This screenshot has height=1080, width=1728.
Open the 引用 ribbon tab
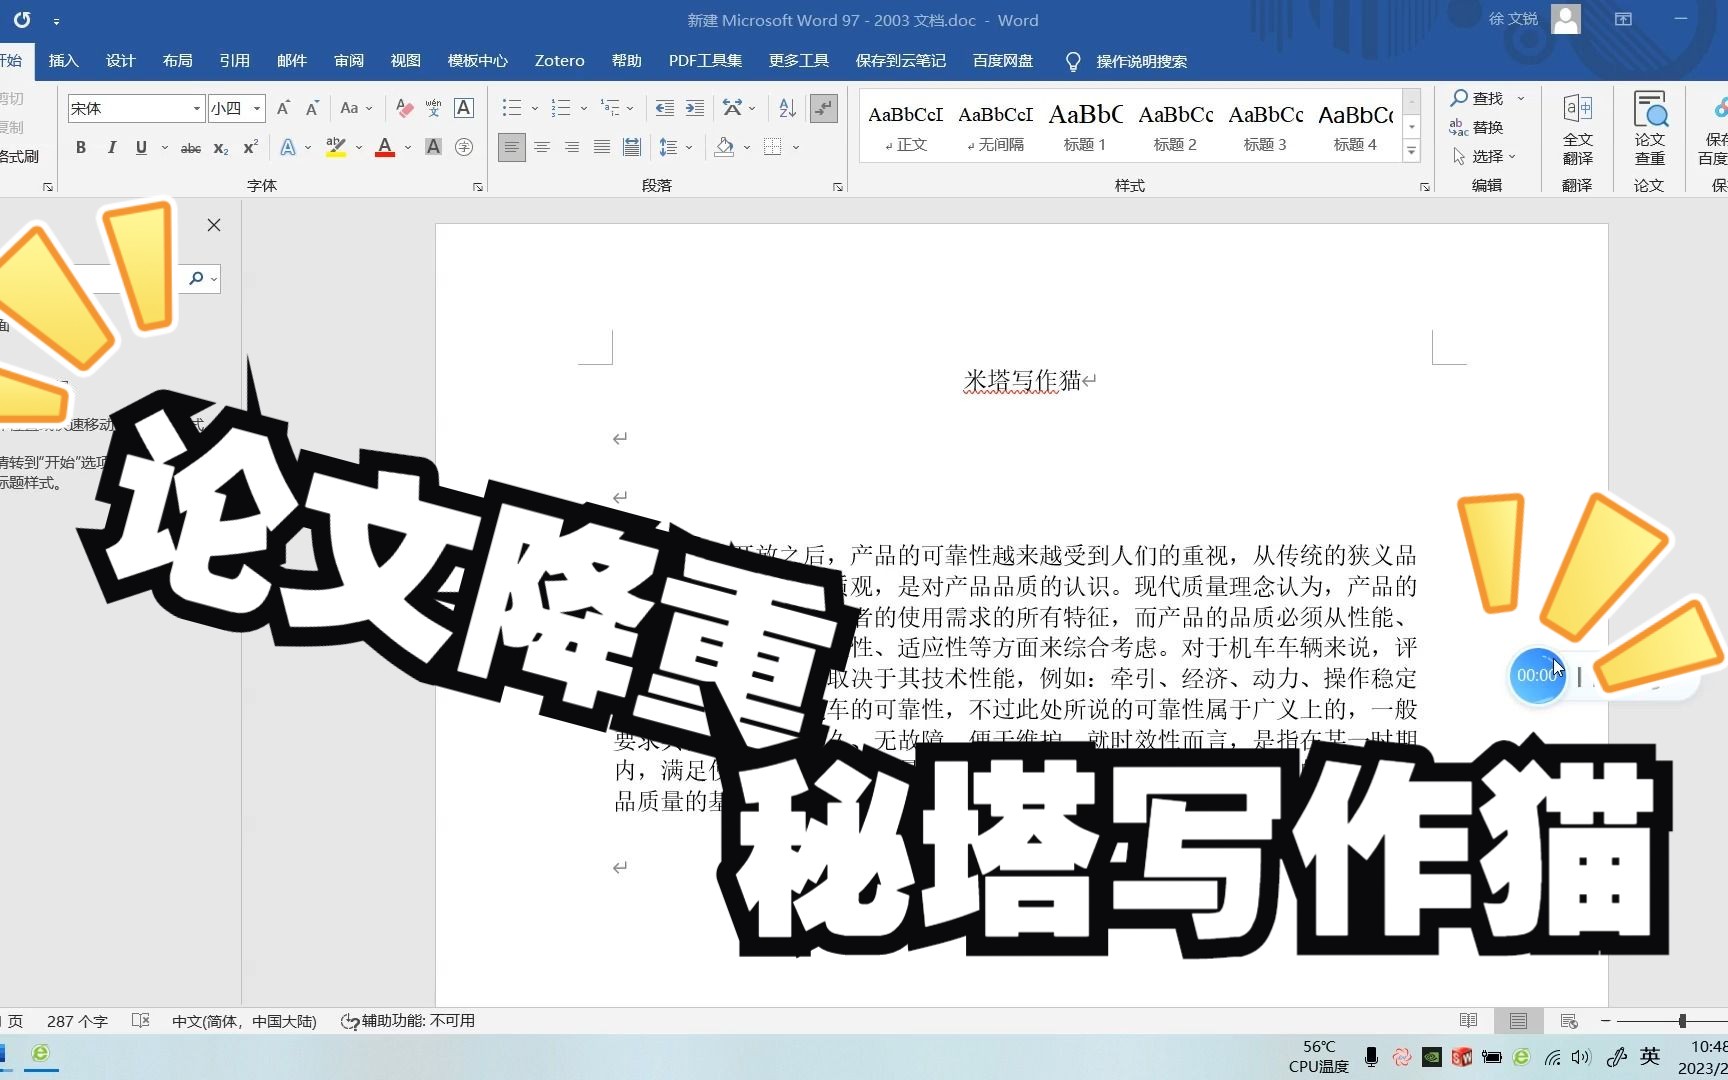pos(234,61)
